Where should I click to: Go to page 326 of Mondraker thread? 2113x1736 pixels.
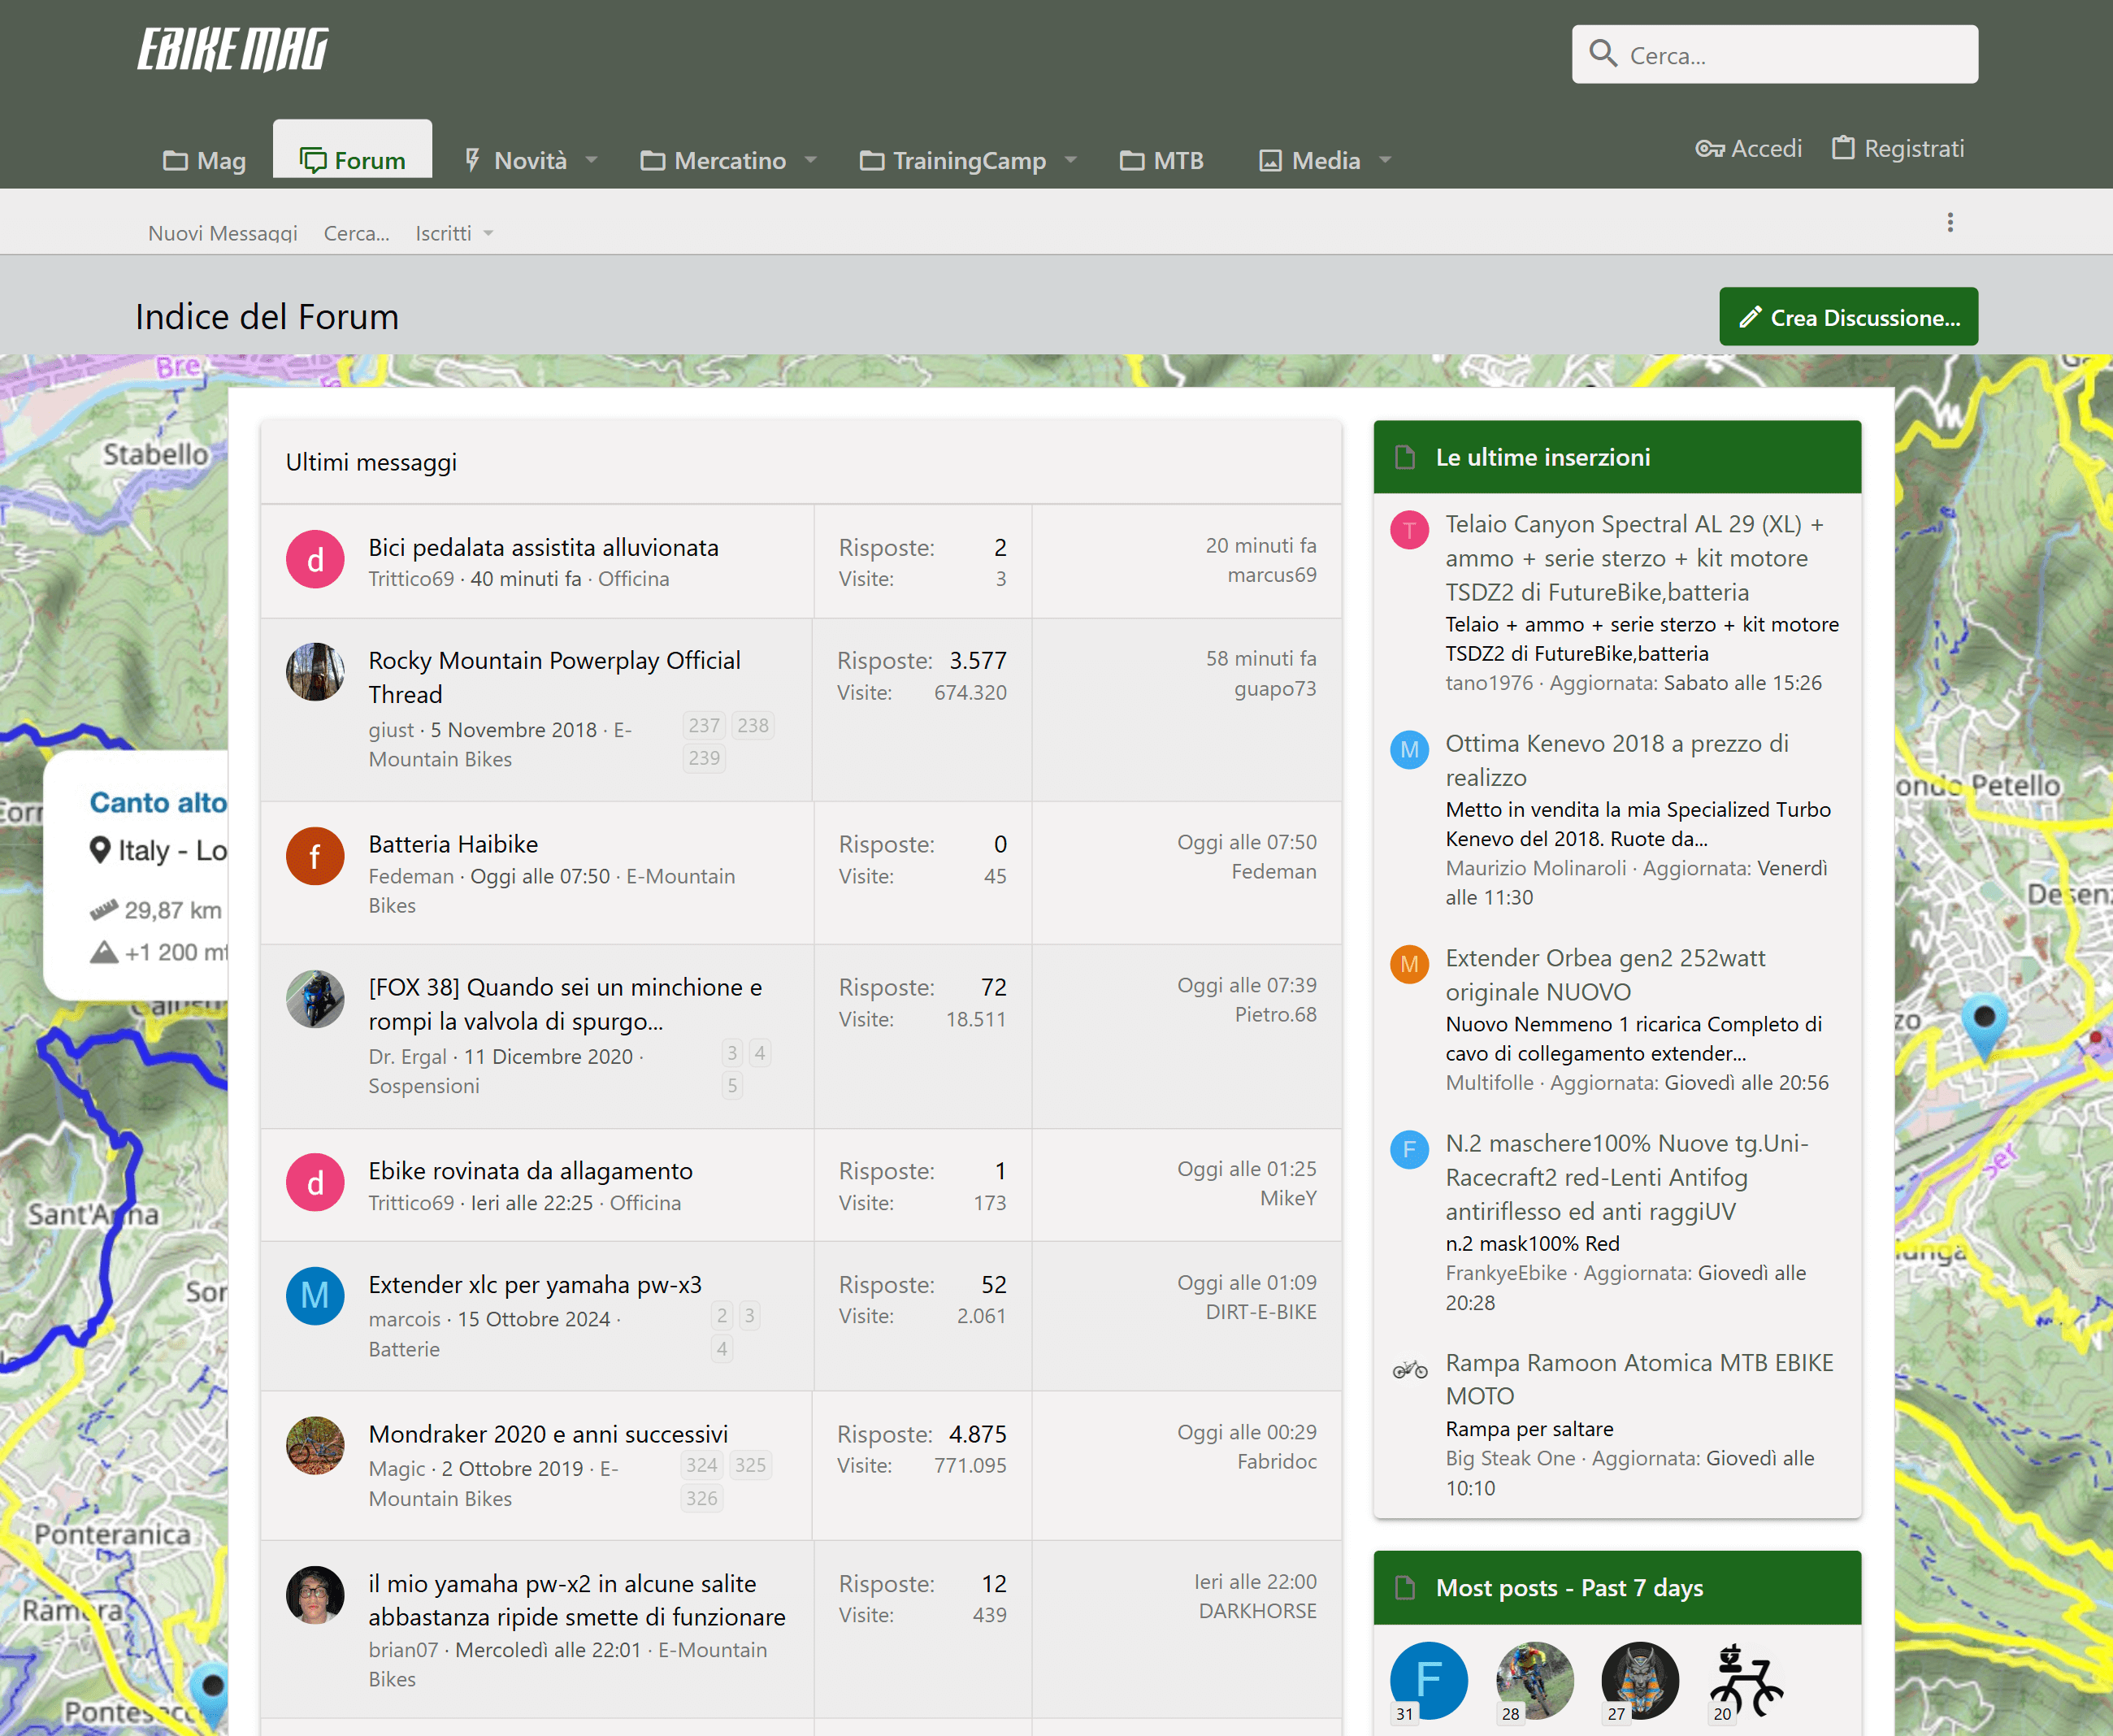(701, 1498)
